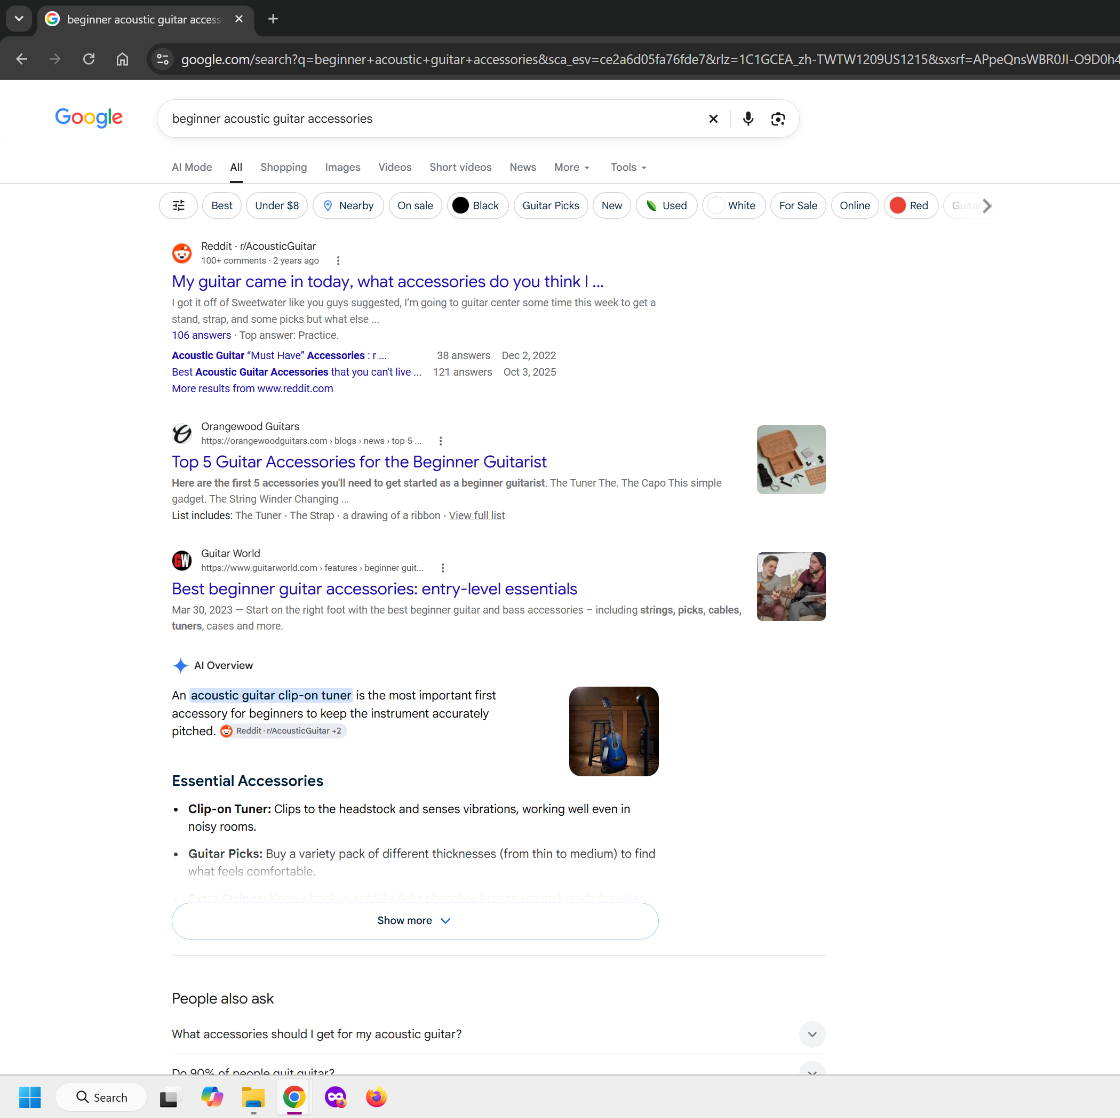Expand 'What accessories should I get' question

(x=499, y=1034)
